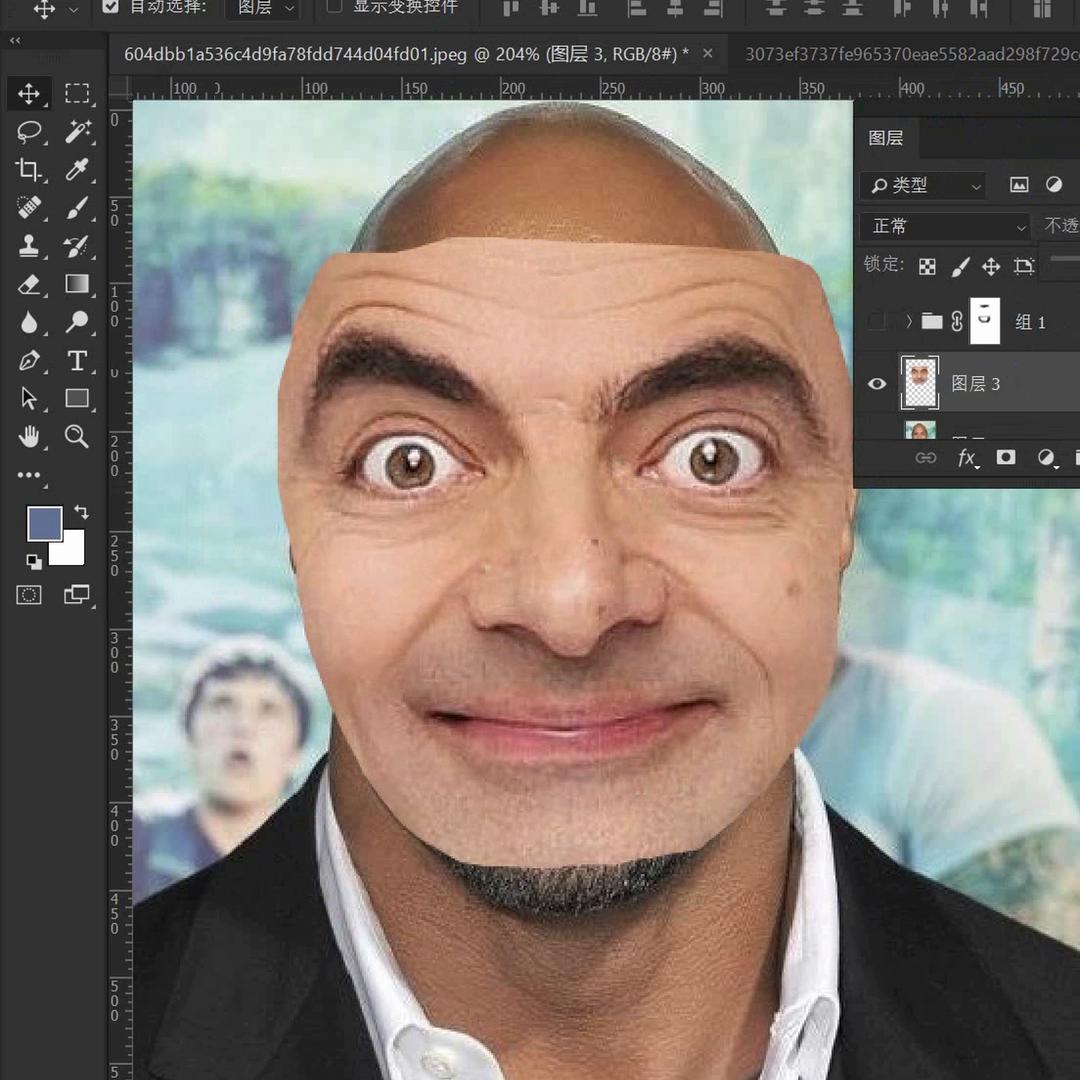Show the hidden 组 1 group

[877, 321]
